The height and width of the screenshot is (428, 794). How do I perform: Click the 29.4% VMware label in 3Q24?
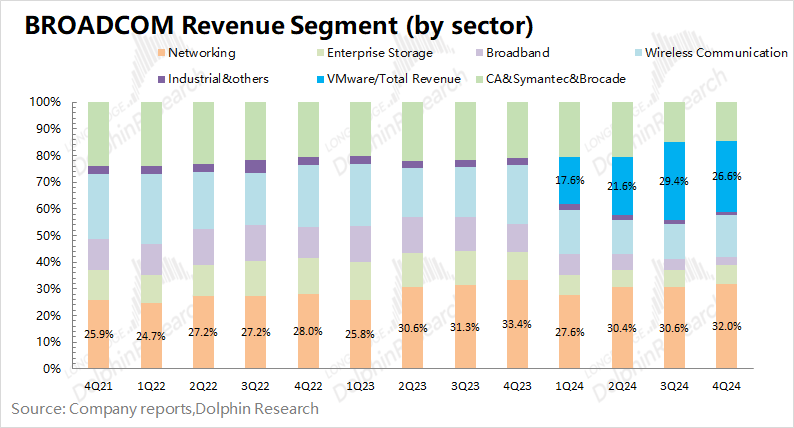pyautogui.click(x=674, y=181)
